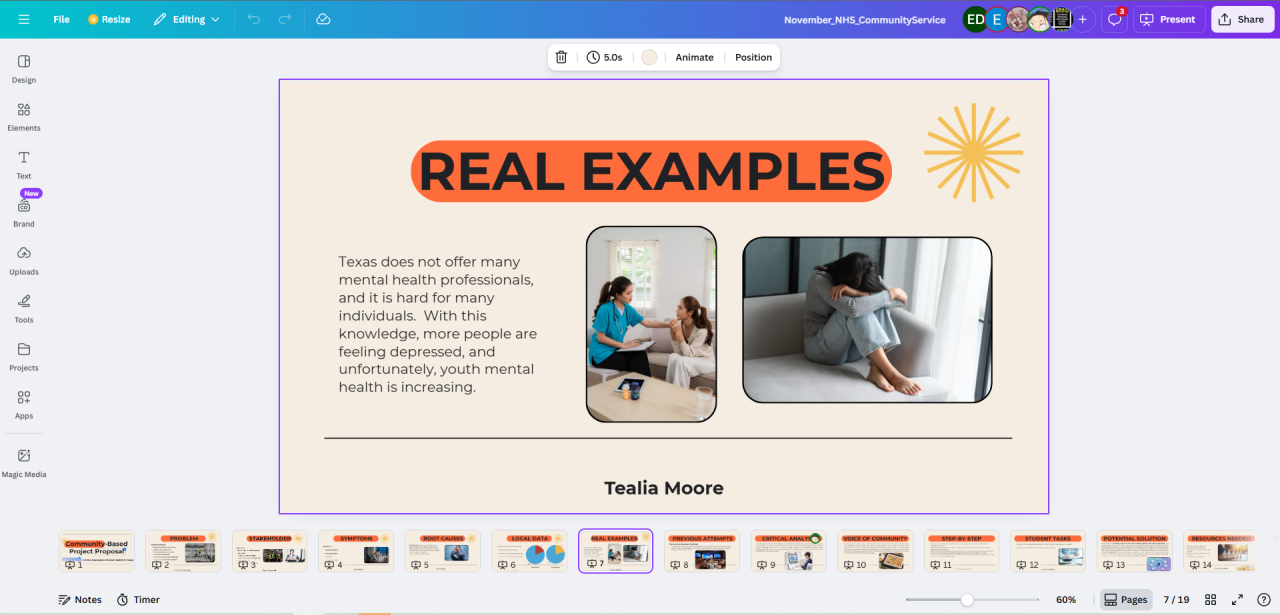Select the Tealia Moore name text
This screenshot has height=615, width=1280.
point(664,488)
